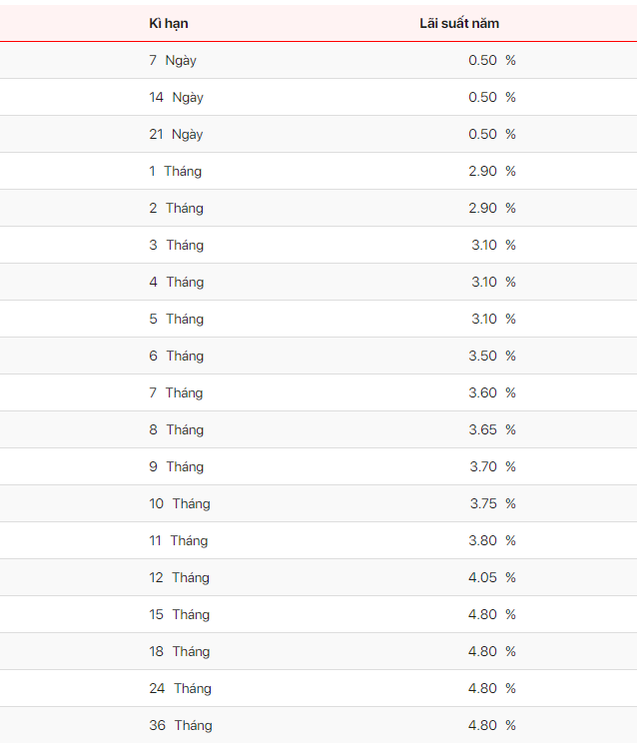Click the 3.65 % interest rate

tap(492, 430)
